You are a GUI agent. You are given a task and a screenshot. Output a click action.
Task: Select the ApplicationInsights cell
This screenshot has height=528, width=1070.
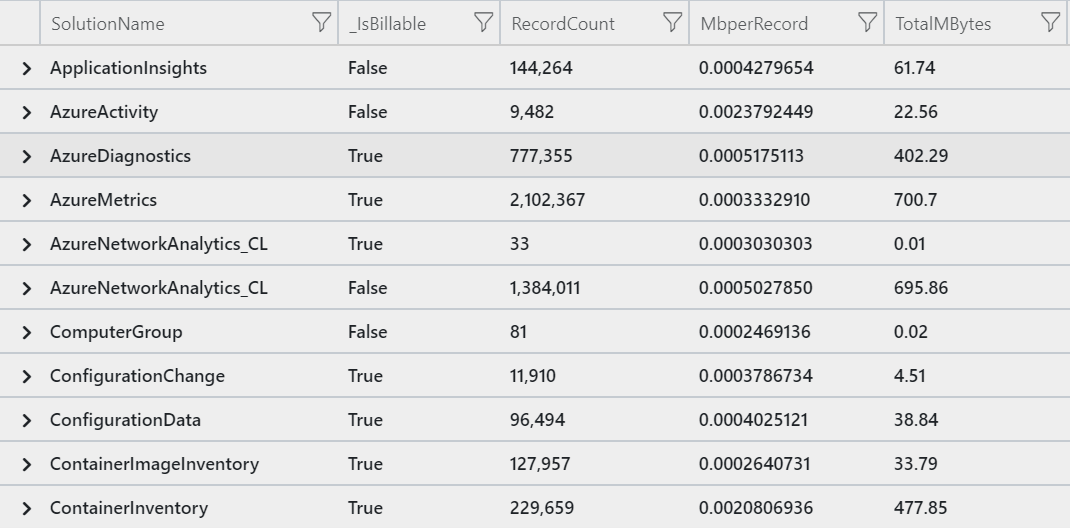point(128,68)
